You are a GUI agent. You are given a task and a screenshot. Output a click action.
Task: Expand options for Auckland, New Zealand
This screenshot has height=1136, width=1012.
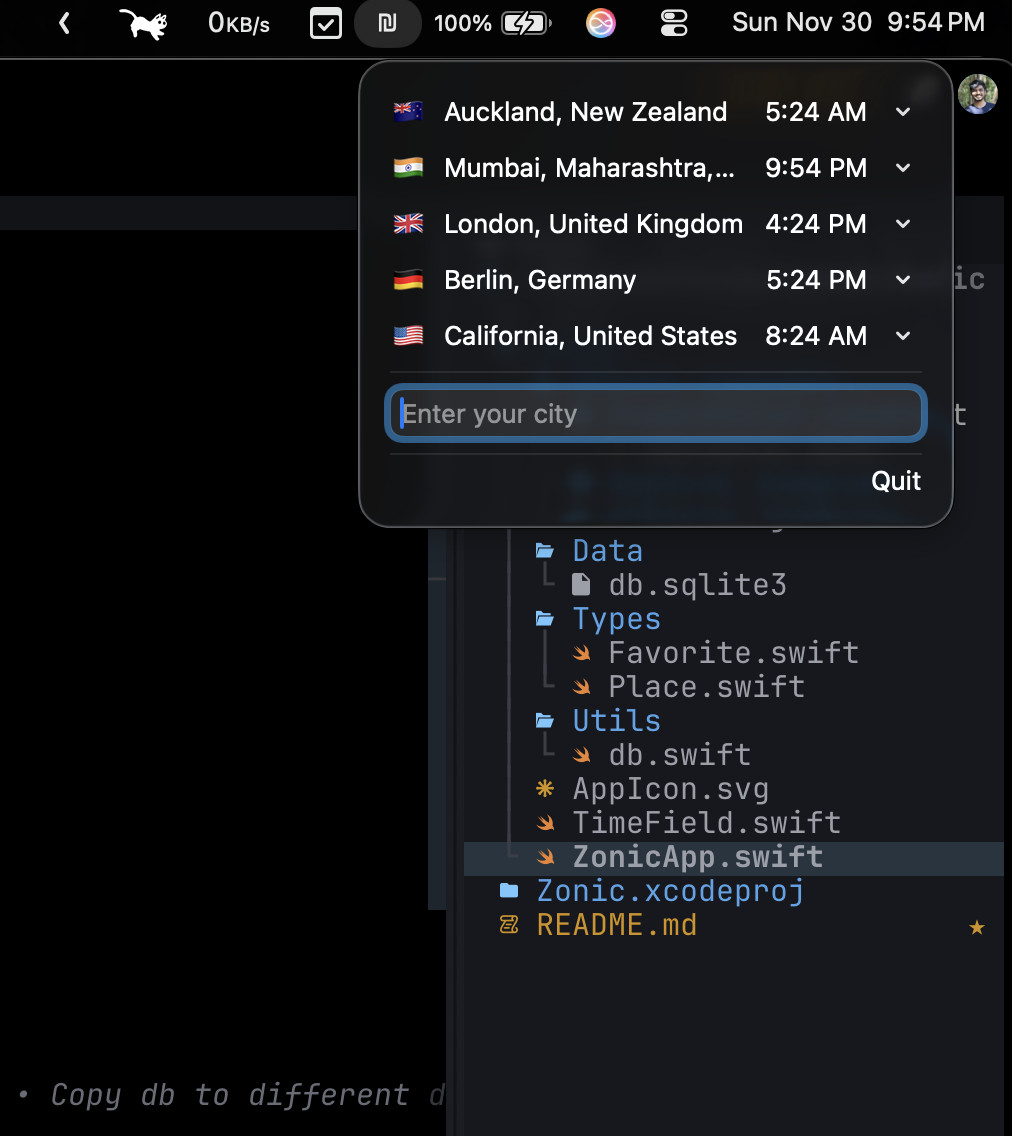(903, 112)
